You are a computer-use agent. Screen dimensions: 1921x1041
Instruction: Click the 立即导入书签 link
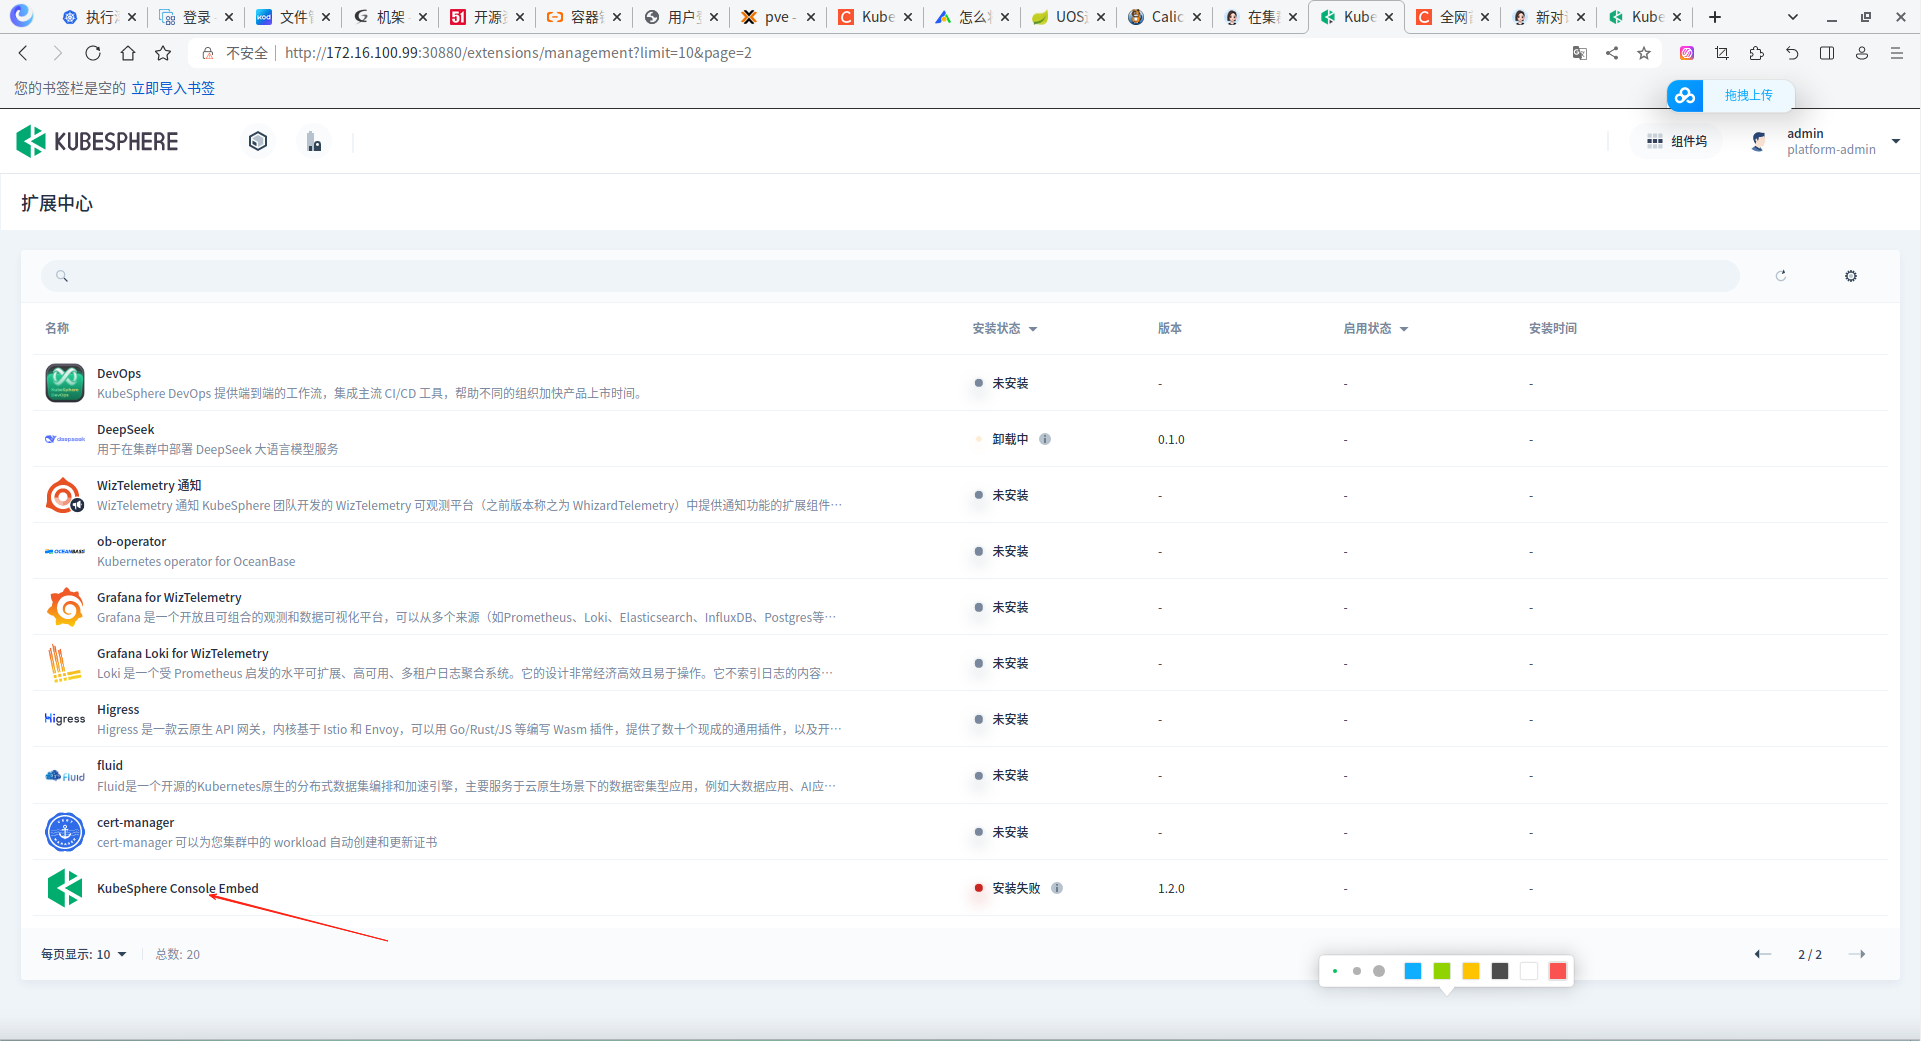[x=173, y=88]
